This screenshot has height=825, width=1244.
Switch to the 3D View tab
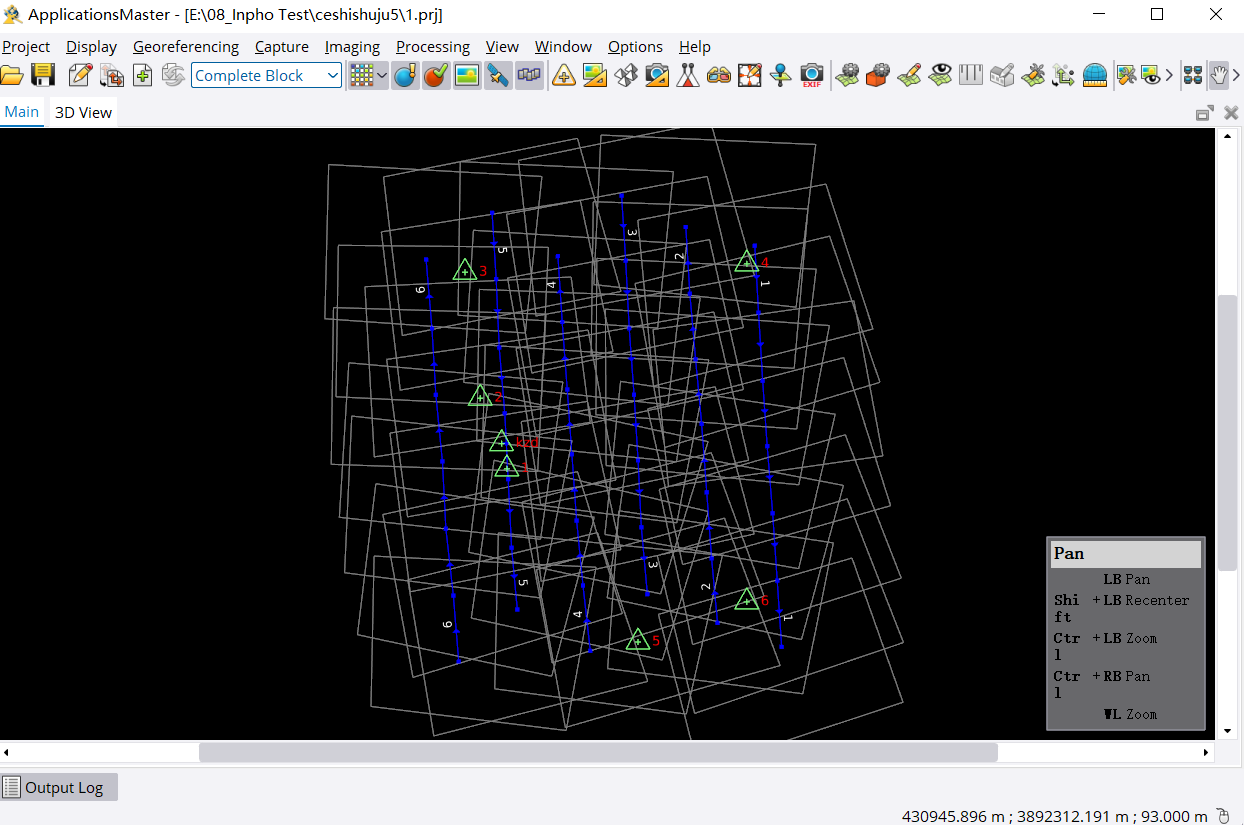point(83,113)
